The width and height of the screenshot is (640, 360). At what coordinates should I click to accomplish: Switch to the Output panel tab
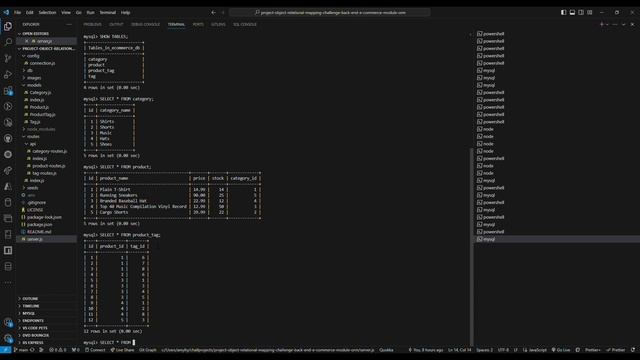coord(116,24)
